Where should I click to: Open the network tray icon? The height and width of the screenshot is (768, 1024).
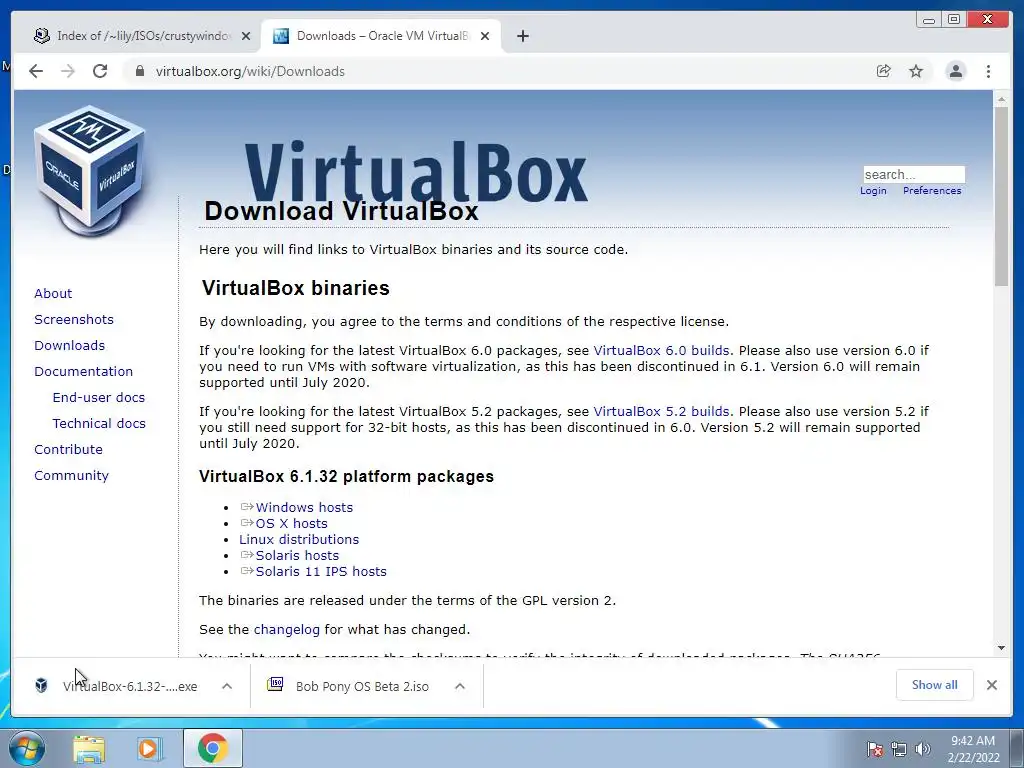coord(899,749)
